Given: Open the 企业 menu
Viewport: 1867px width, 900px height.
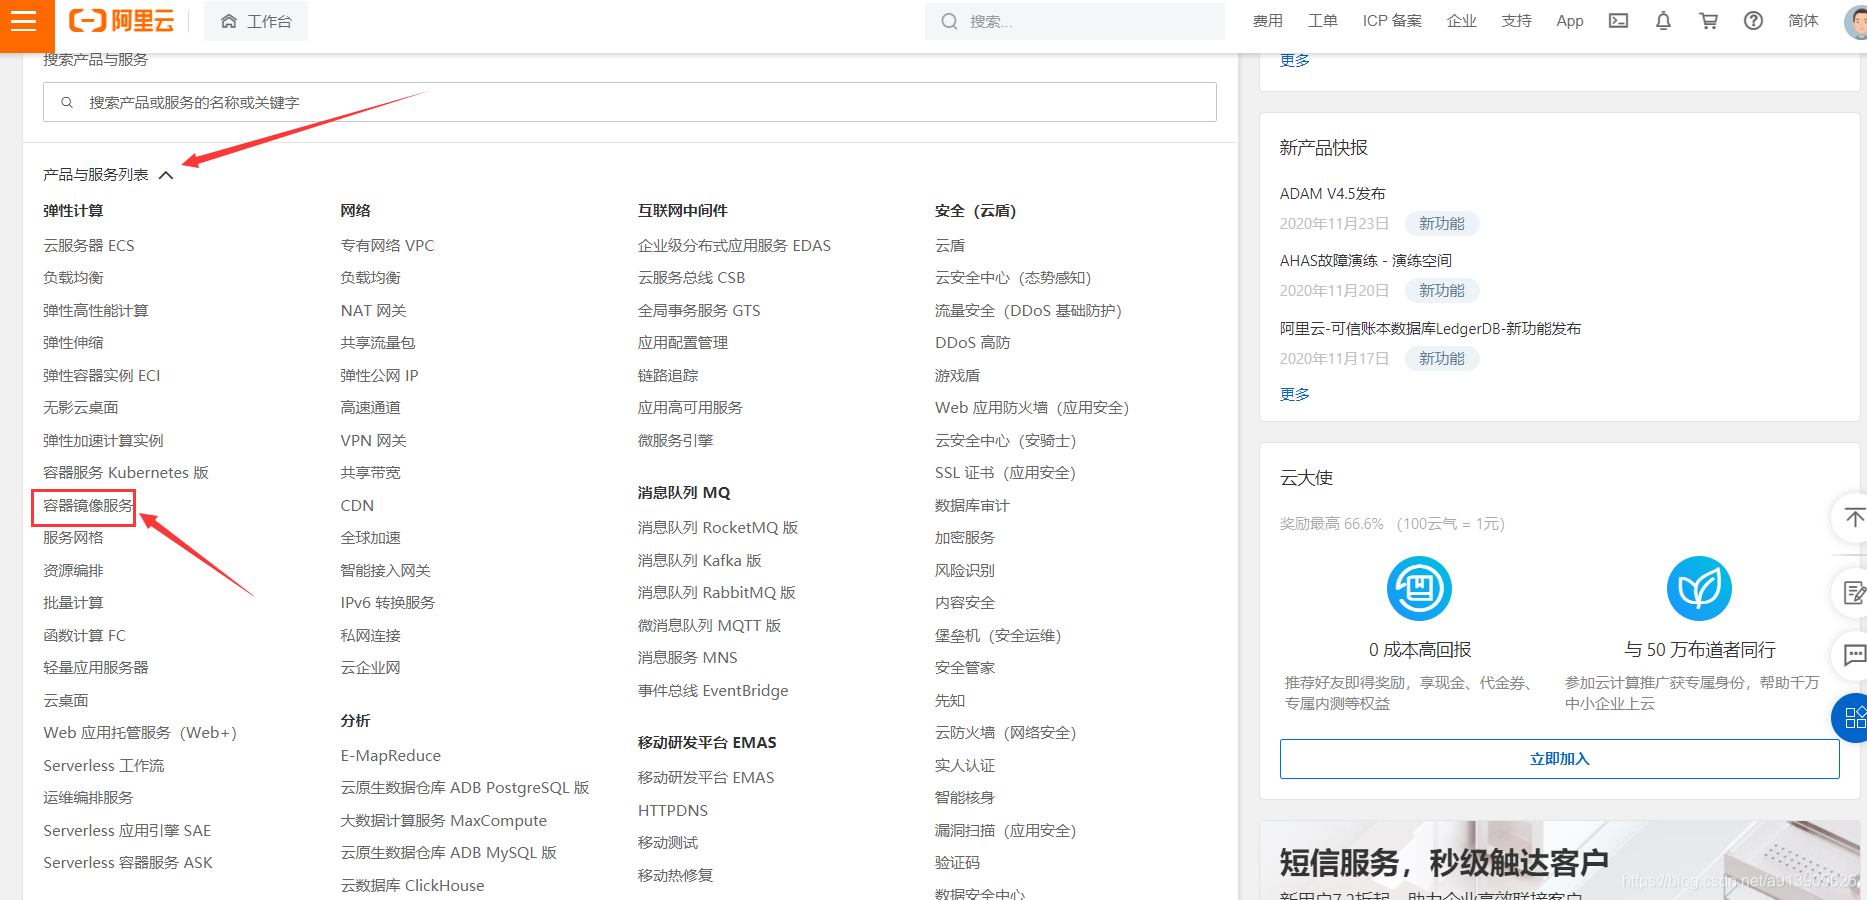Looking at the screenshot, I should pos(1462,21).
